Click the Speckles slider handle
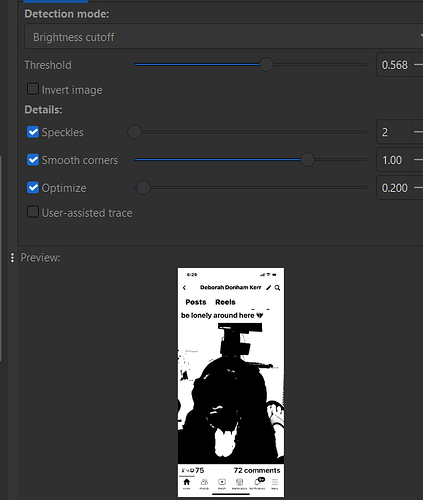 (x=134, y=132)
